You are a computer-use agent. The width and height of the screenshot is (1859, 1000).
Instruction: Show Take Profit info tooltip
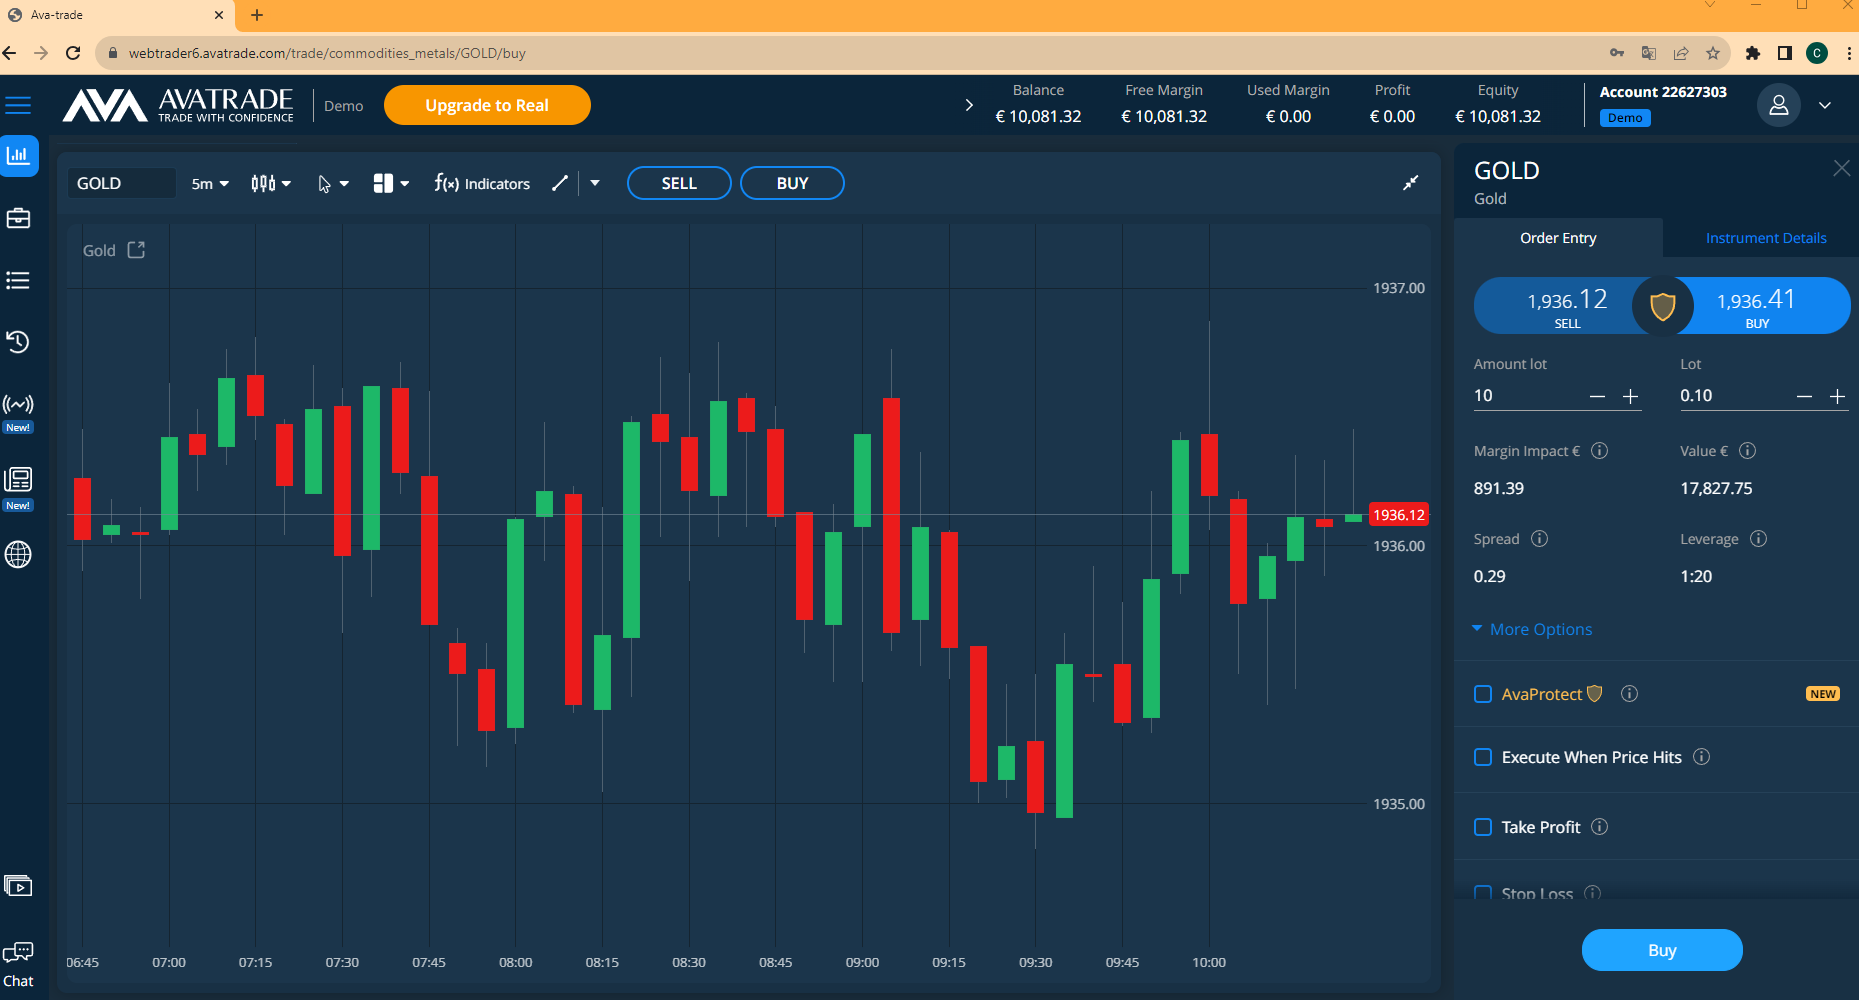coord(1599,827)
